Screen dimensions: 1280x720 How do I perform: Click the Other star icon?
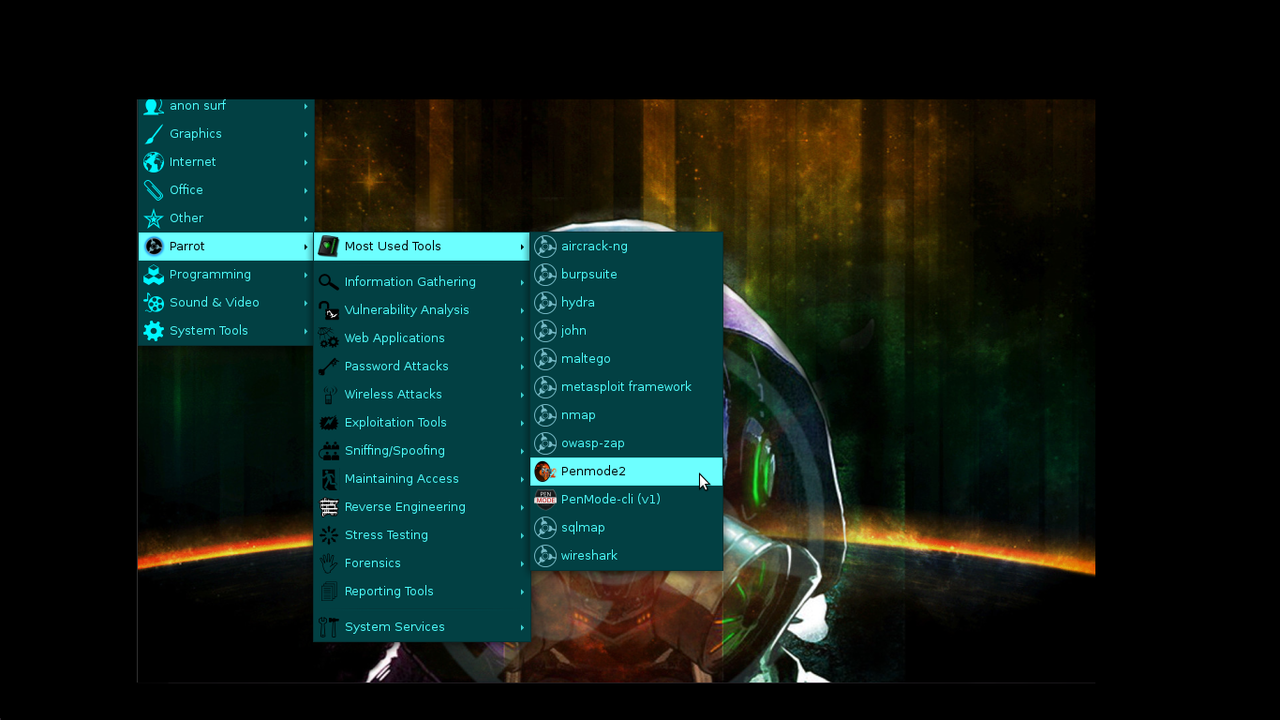point(153,218)
